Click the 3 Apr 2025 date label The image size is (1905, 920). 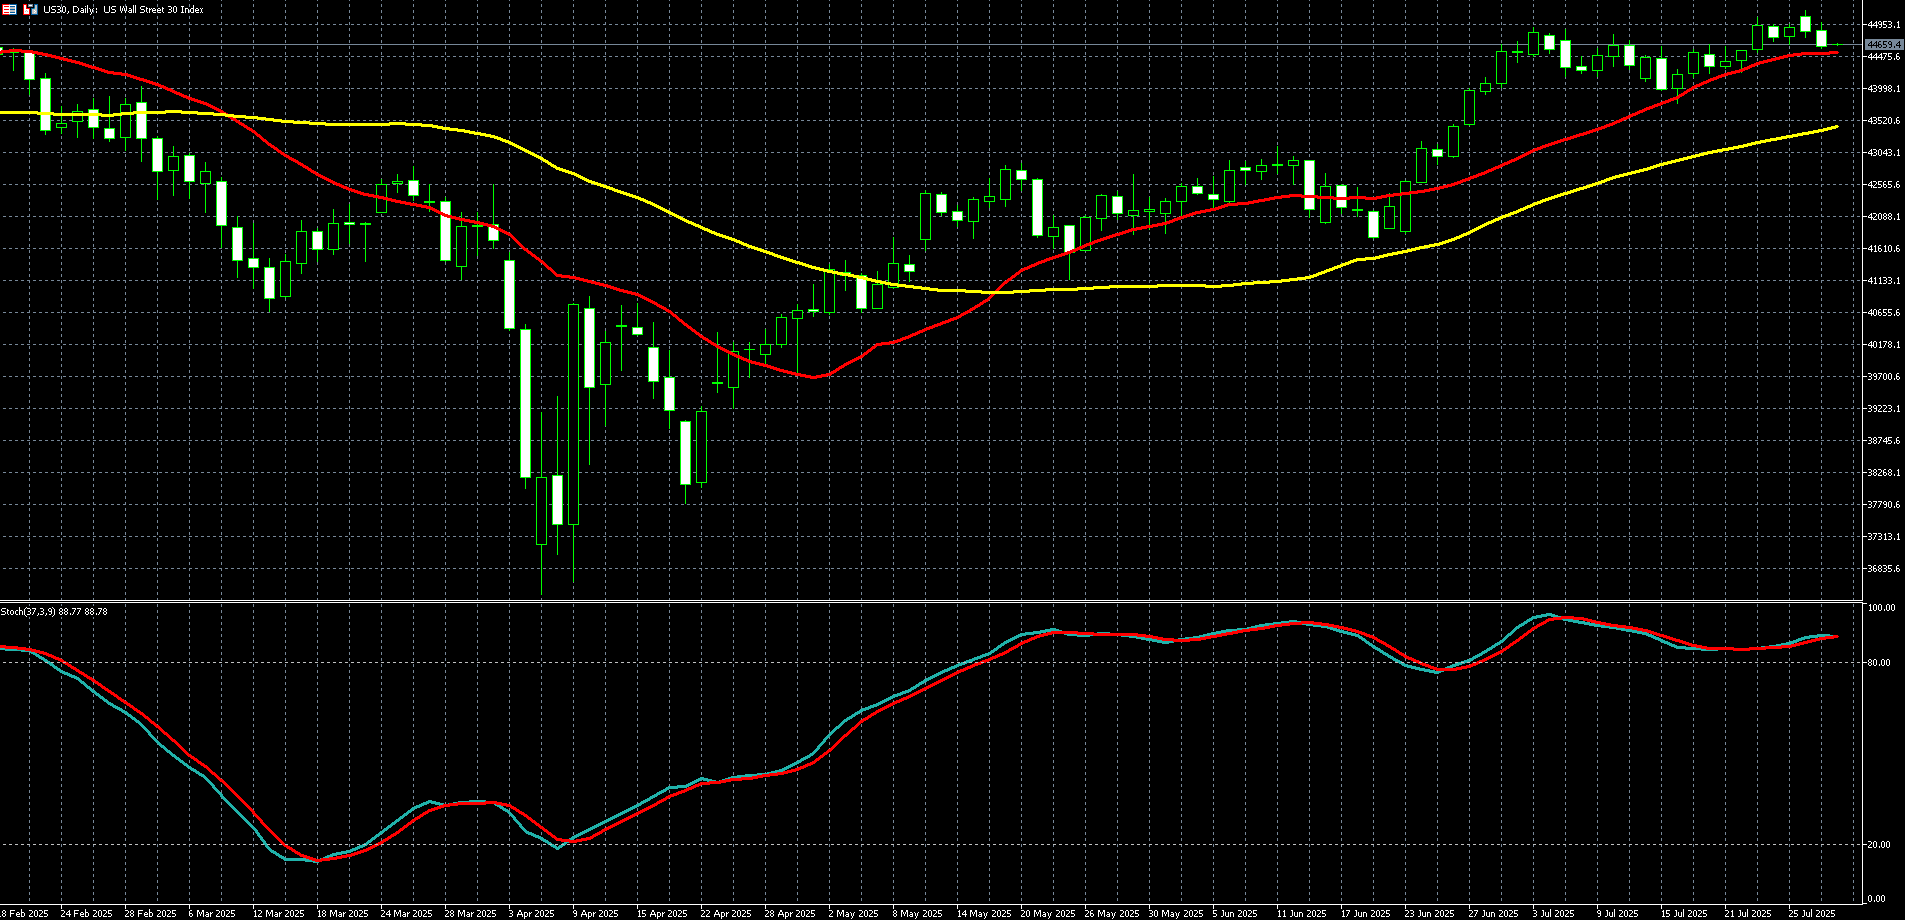point(531,913)
